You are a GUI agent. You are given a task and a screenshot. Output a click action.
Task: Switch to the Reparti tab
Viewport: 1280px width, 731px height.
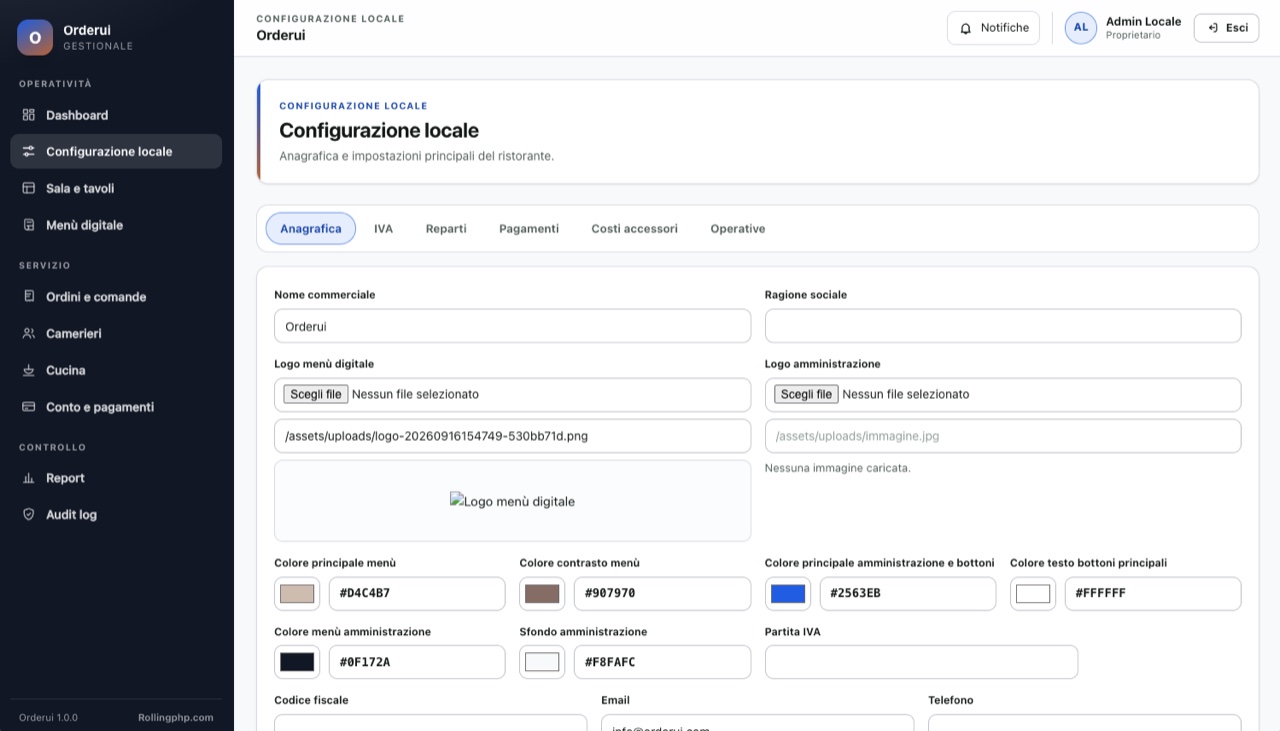446,229
